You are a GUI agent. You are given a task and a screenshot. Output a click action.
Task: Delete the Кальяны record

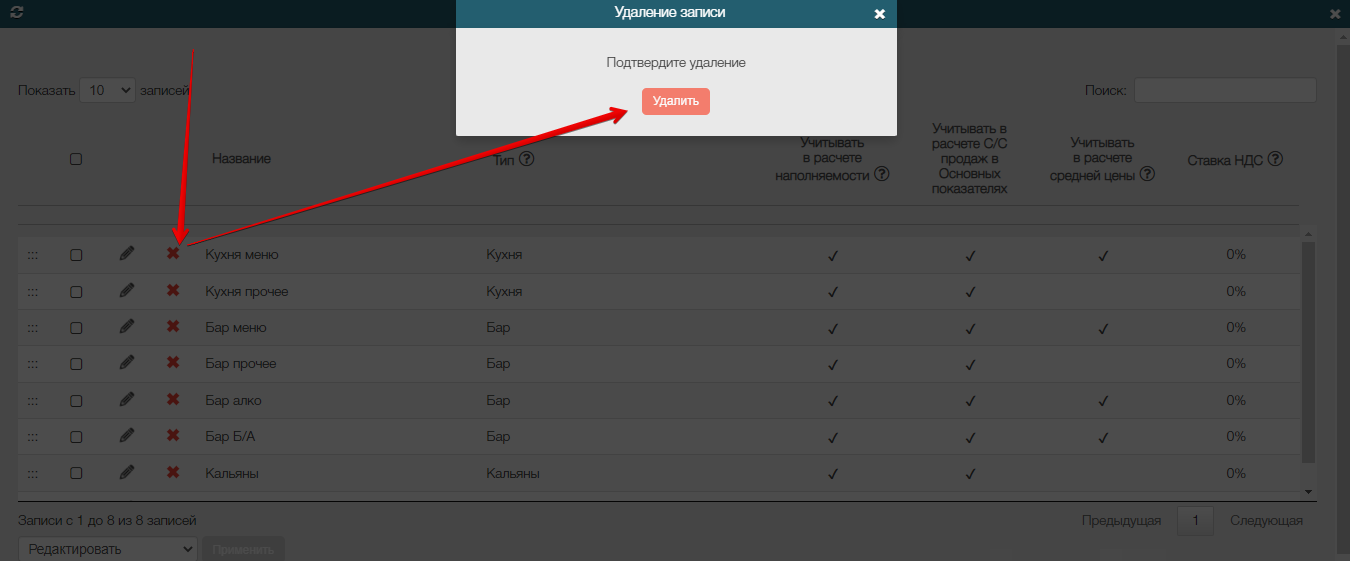173,472
